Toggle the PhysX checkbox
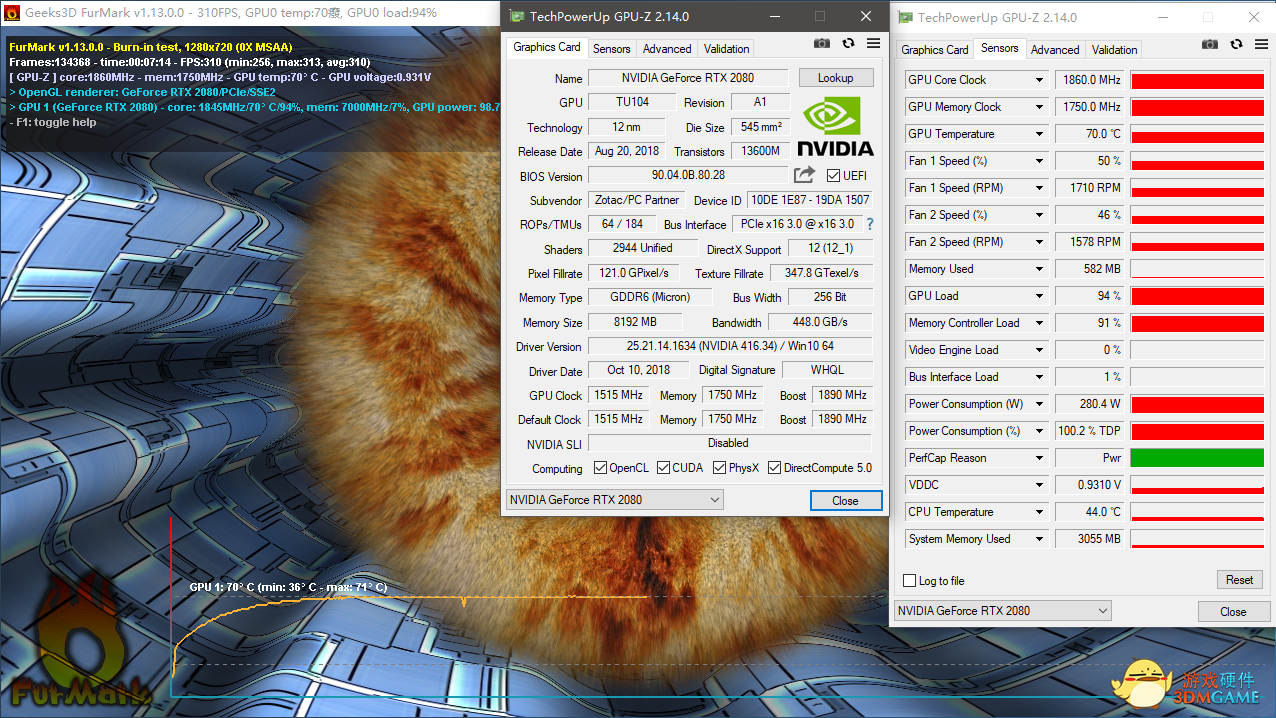 [718, 468]
